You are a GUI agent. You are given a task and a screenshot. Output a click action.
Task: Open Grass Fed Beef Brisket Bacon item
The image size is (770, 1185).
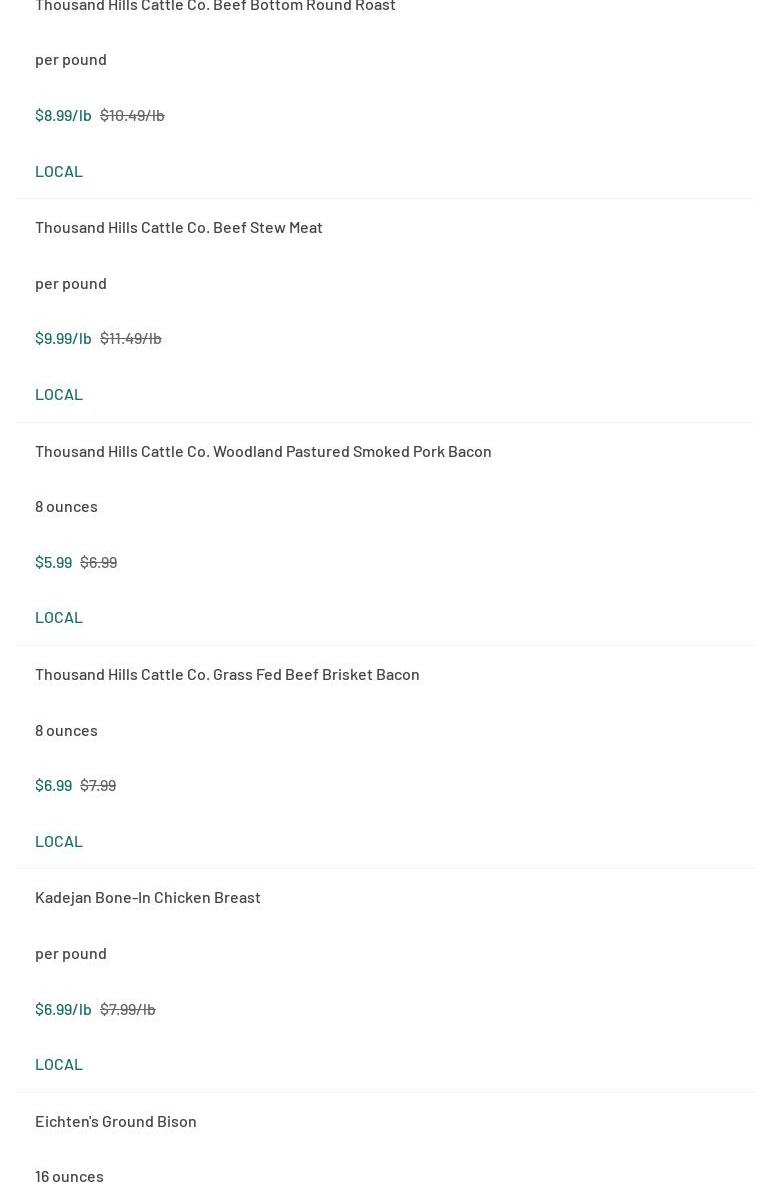click(x=227, y=674)
